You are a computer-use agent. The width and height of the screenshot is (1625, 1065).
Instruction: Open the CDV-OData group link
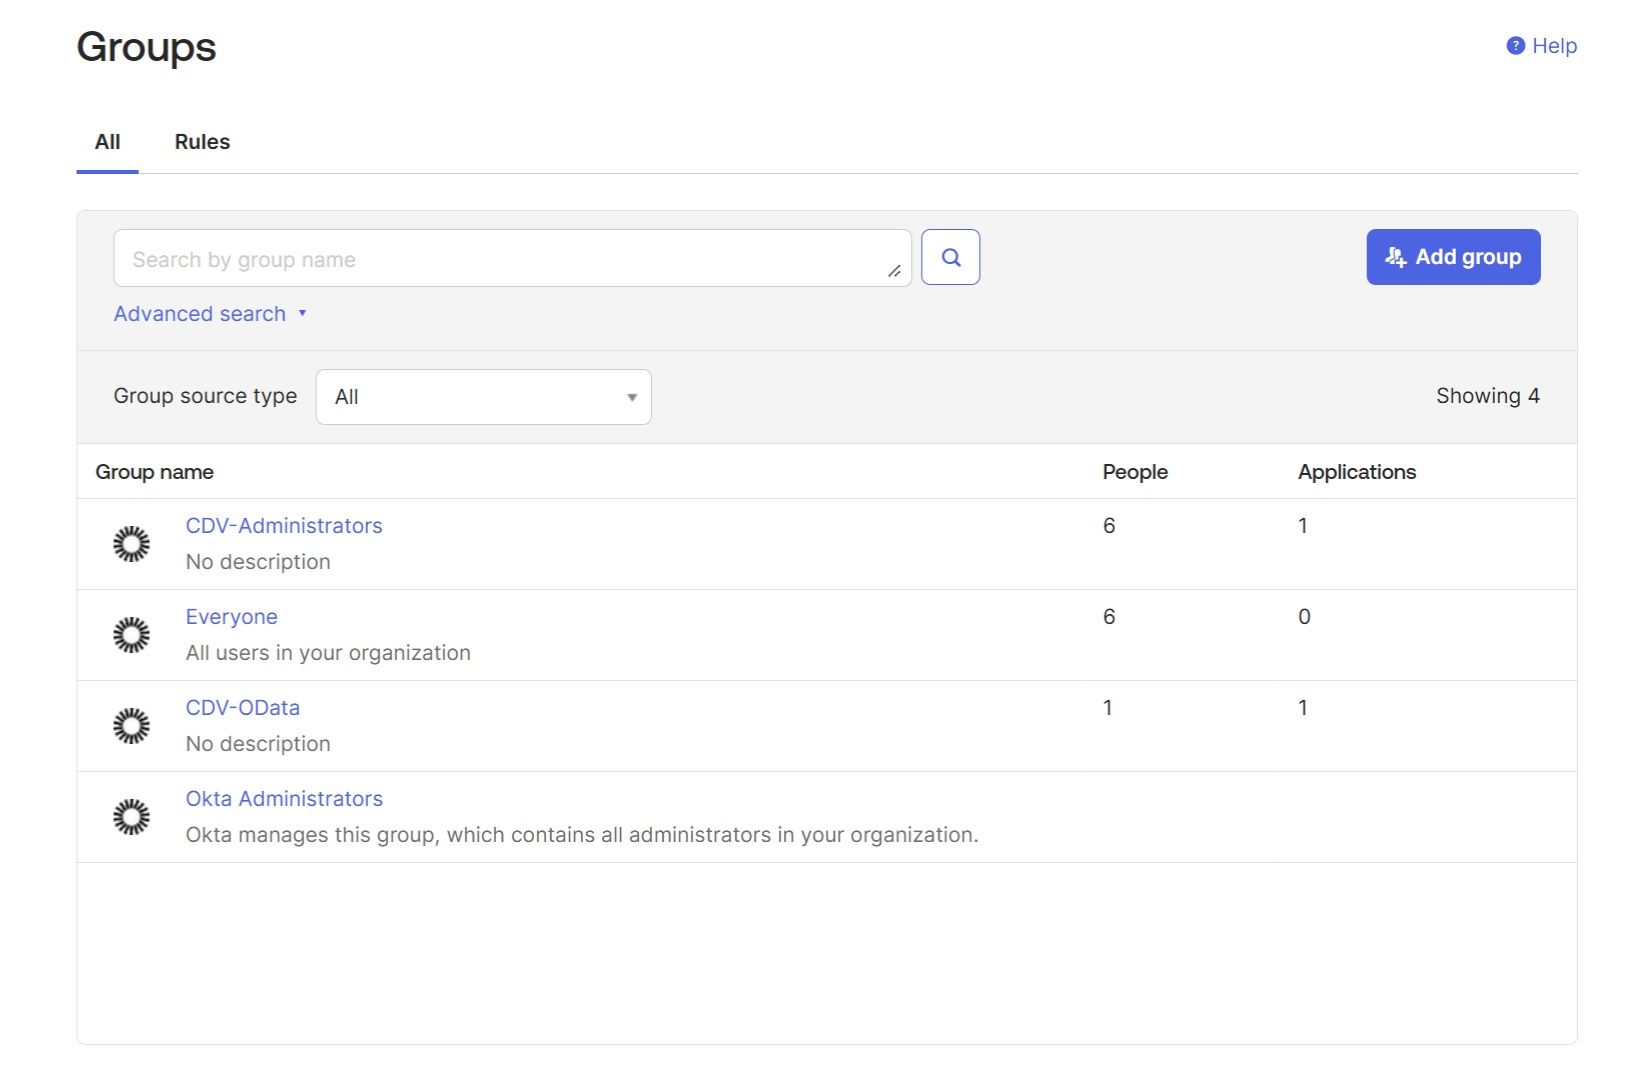pyautogui.click(x=242, y=708)
